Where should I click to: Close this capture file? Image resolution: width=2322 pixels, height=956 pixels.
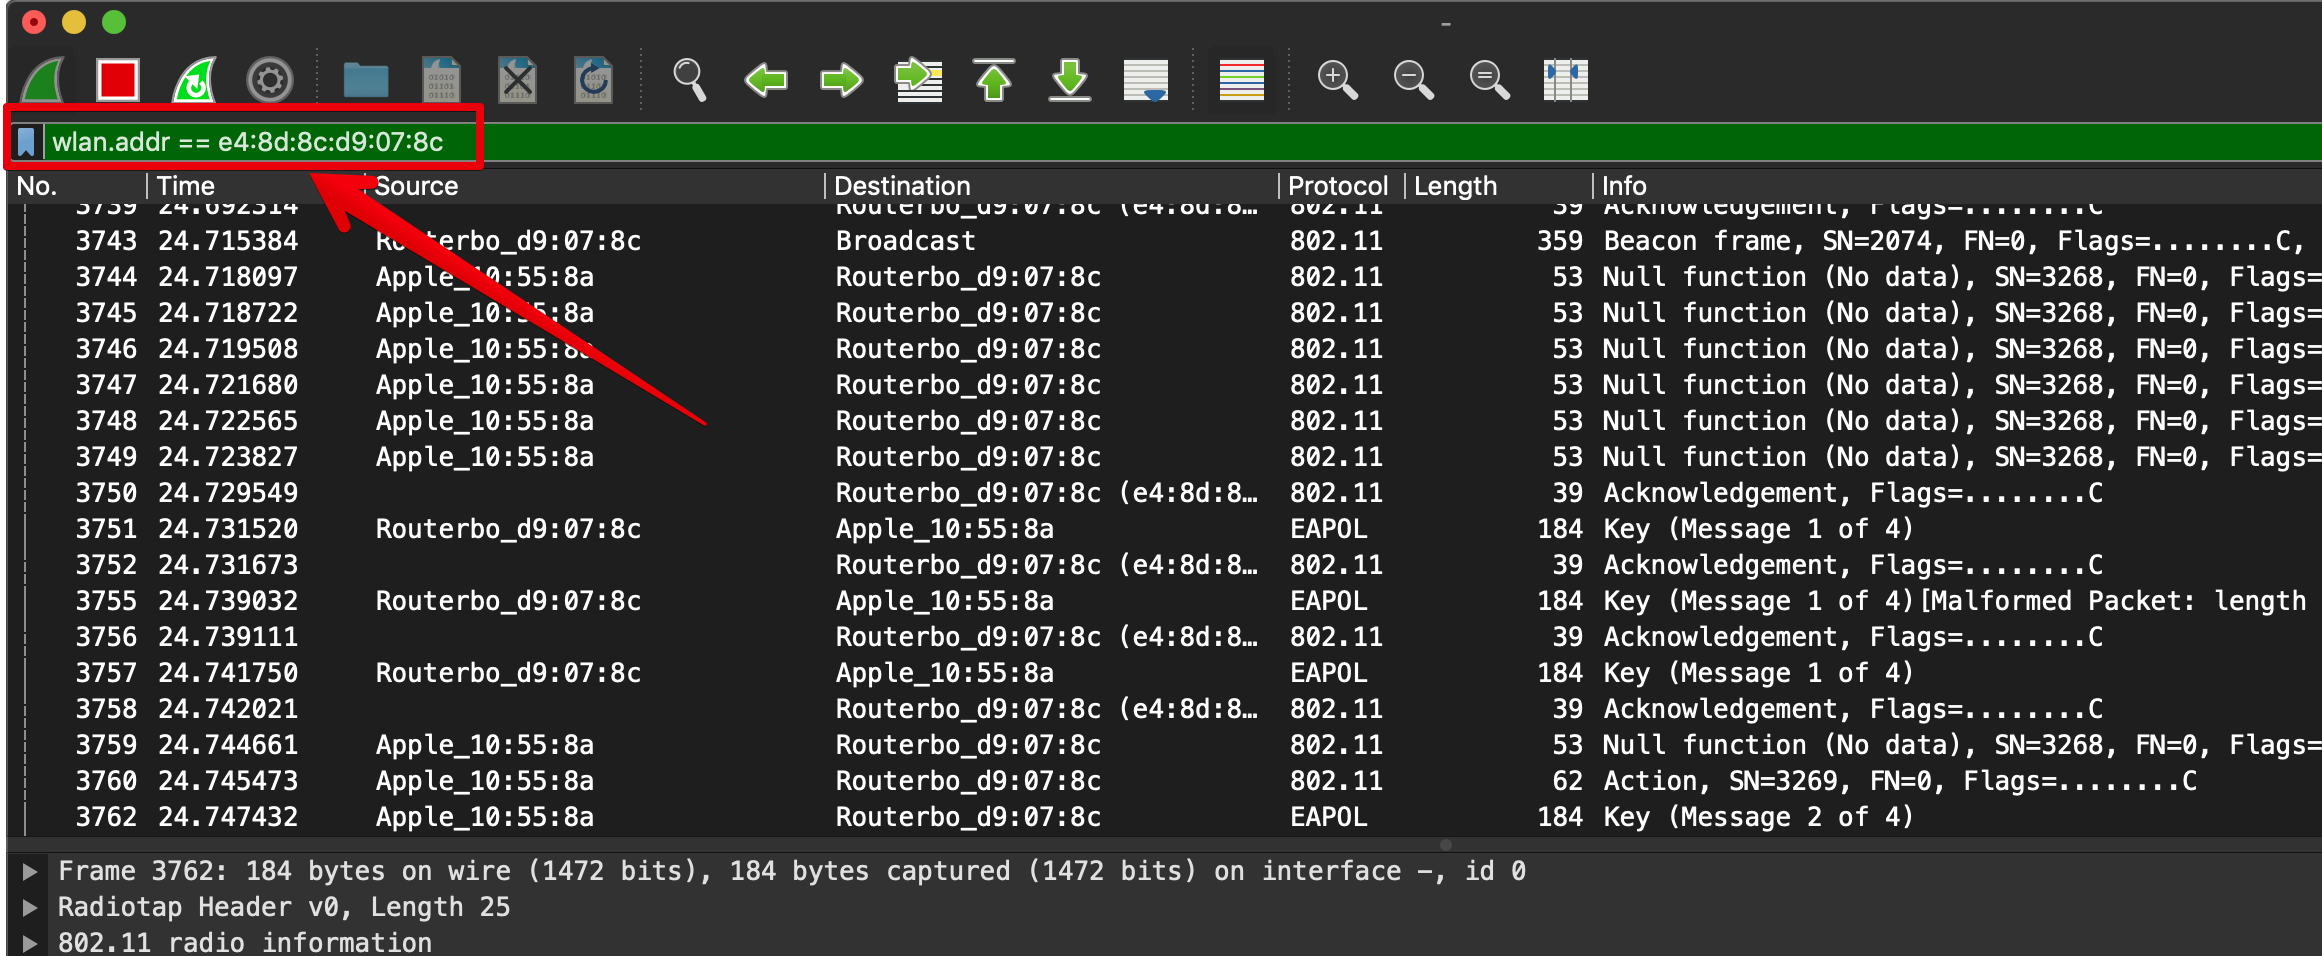[517, 80]
